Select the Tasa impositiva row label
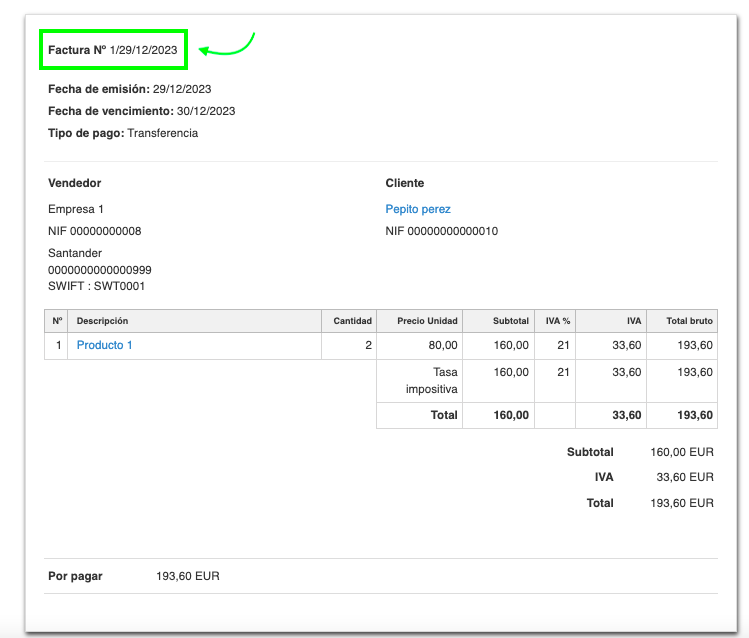The image size is (749, 638). pos(431,380)
